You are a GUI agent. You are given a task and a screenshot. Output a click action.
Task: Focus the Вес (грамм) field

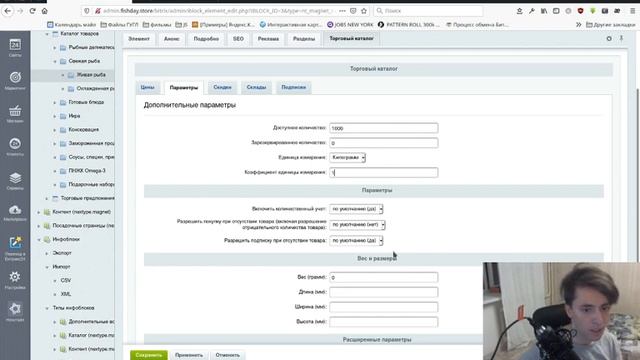pos(384,278)
